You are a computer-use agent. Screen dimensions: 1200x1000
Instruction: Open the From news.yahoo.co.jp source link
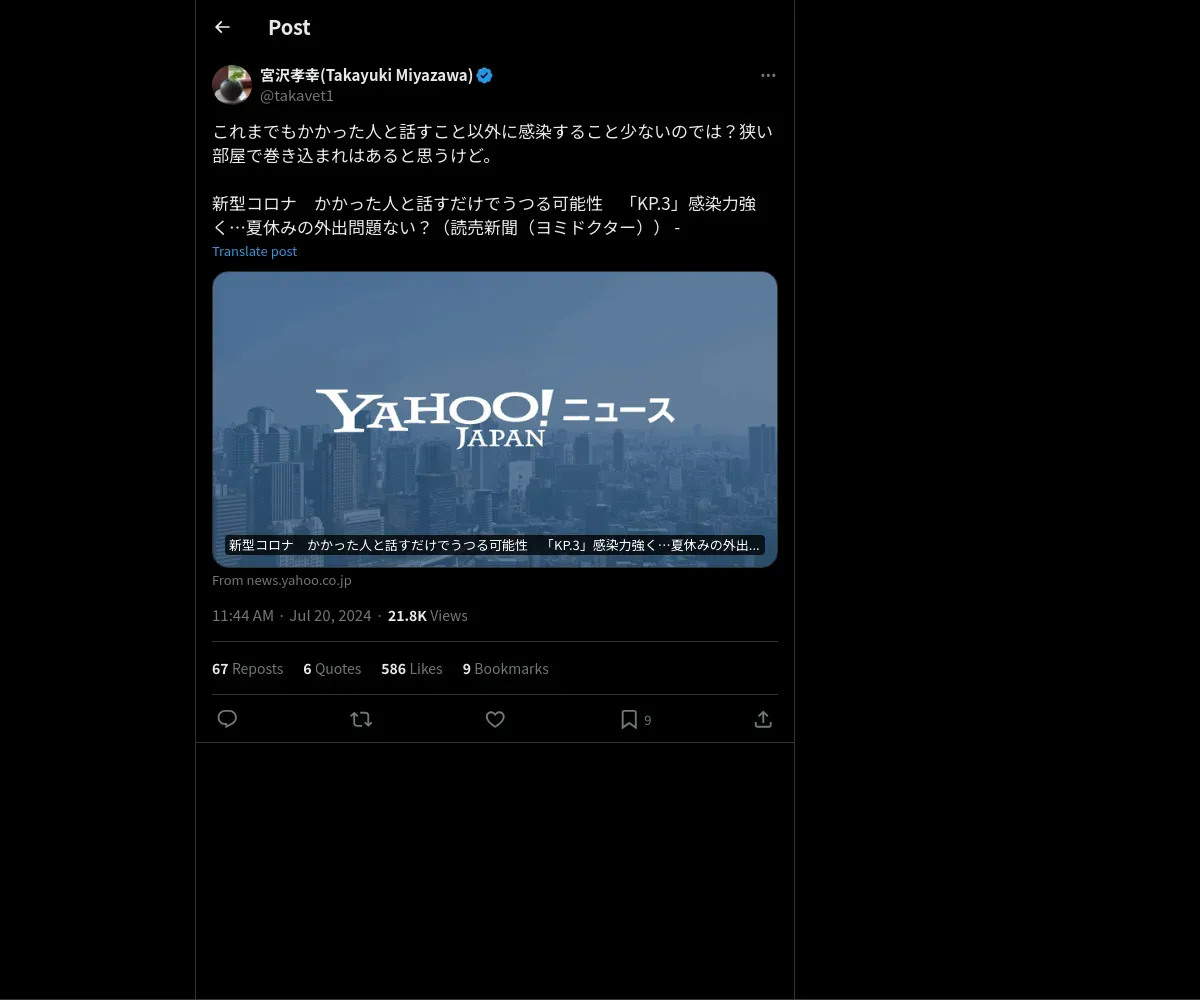[x=282, y=580]
